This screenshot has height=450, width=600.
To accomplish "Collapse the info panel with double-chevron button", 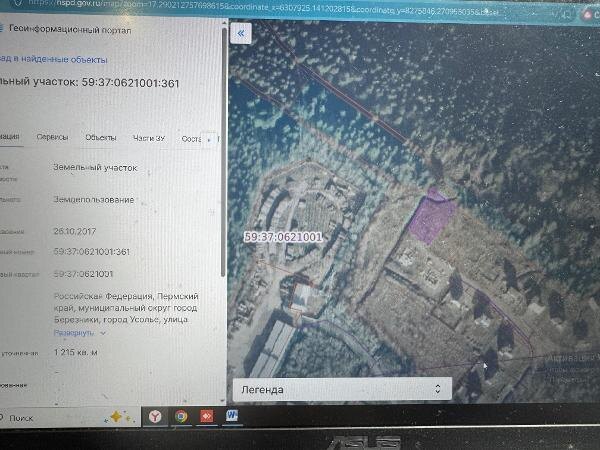I will tap(241, 34).
